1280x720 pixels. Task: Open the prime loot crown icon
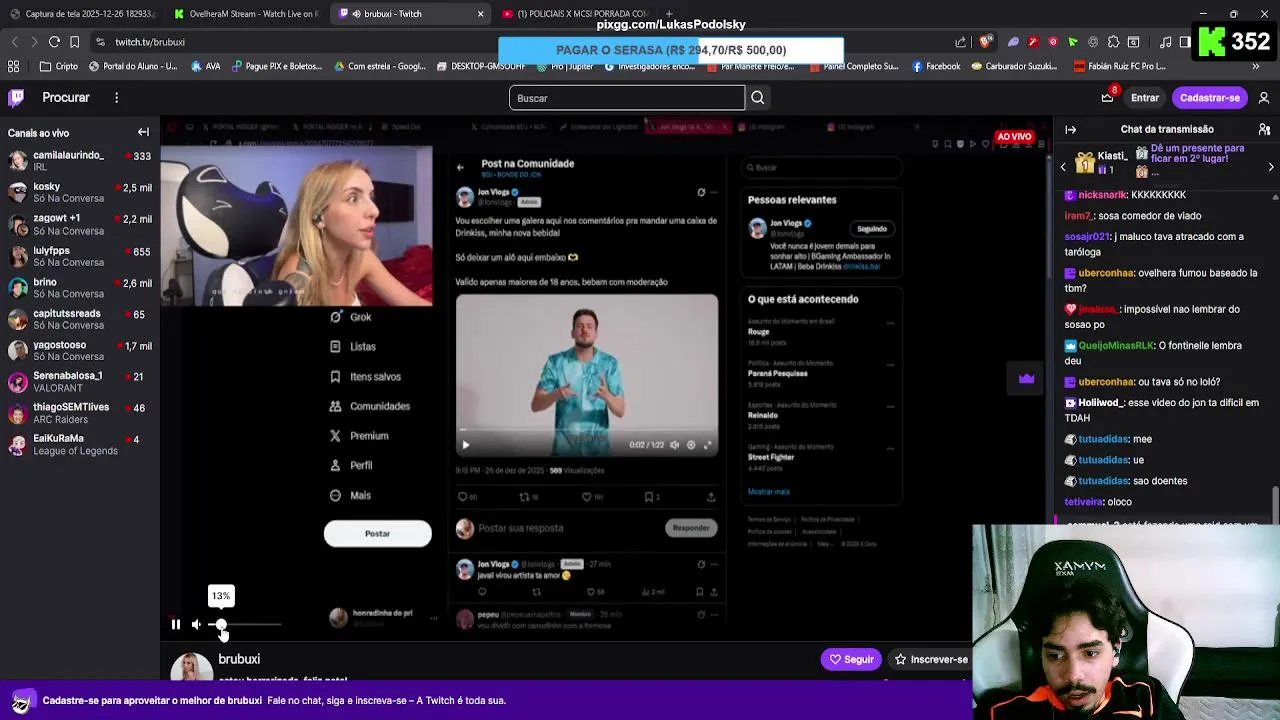tap(1108, 98)
